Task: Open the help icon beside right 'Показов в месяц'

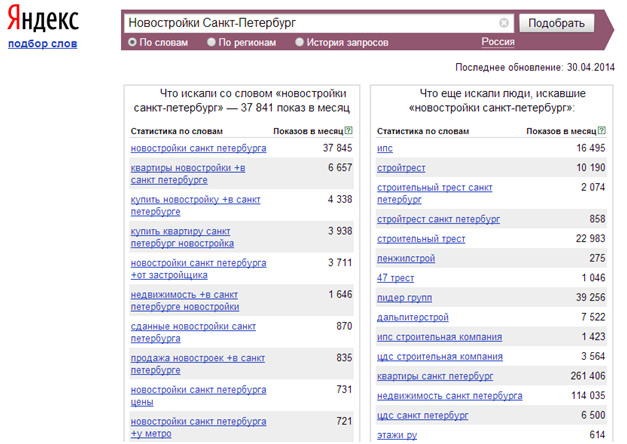Action: tap(602, 130)
